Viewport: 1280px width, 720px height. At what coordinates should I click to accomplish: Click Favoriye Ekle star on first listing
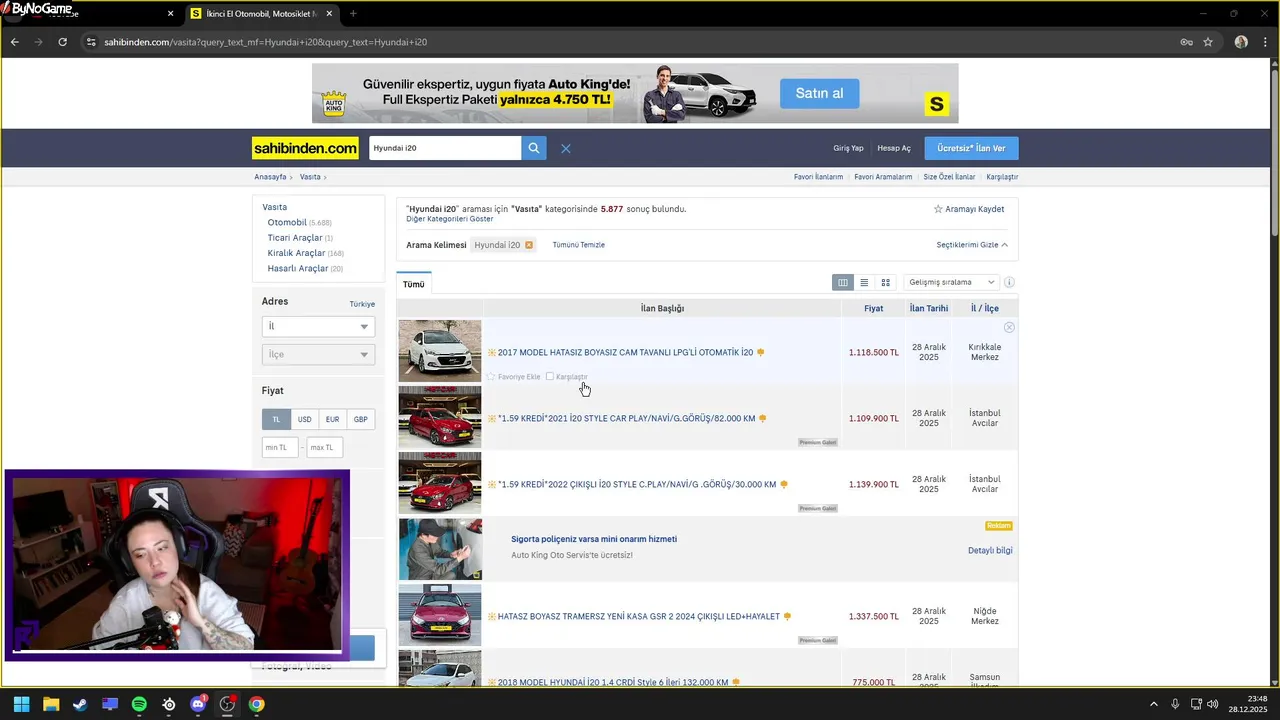491,377
